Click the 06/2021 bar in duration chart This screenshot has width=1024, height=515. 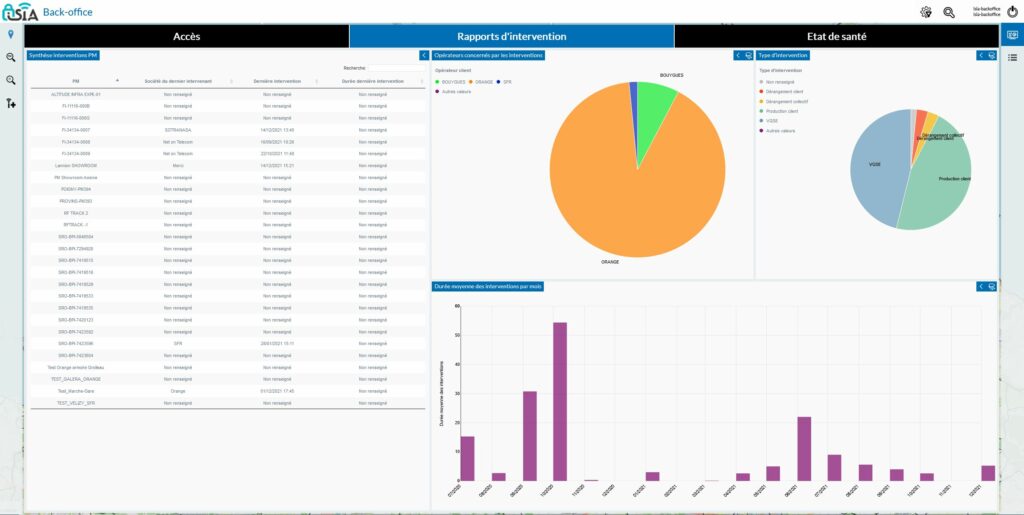click(804, 449)
